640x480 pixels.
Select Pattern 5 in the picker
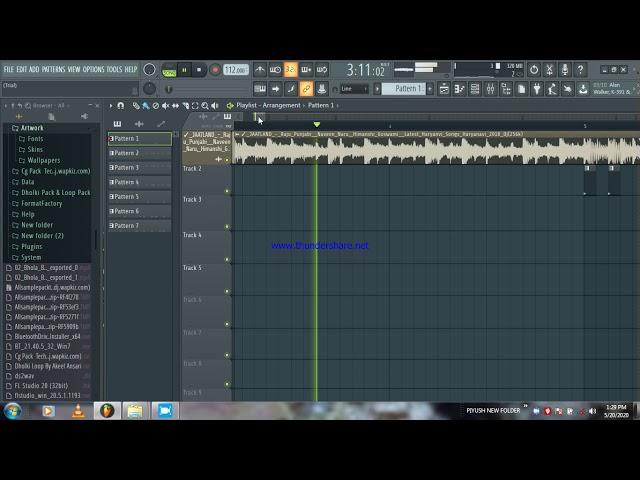click(x=140, y=197)
